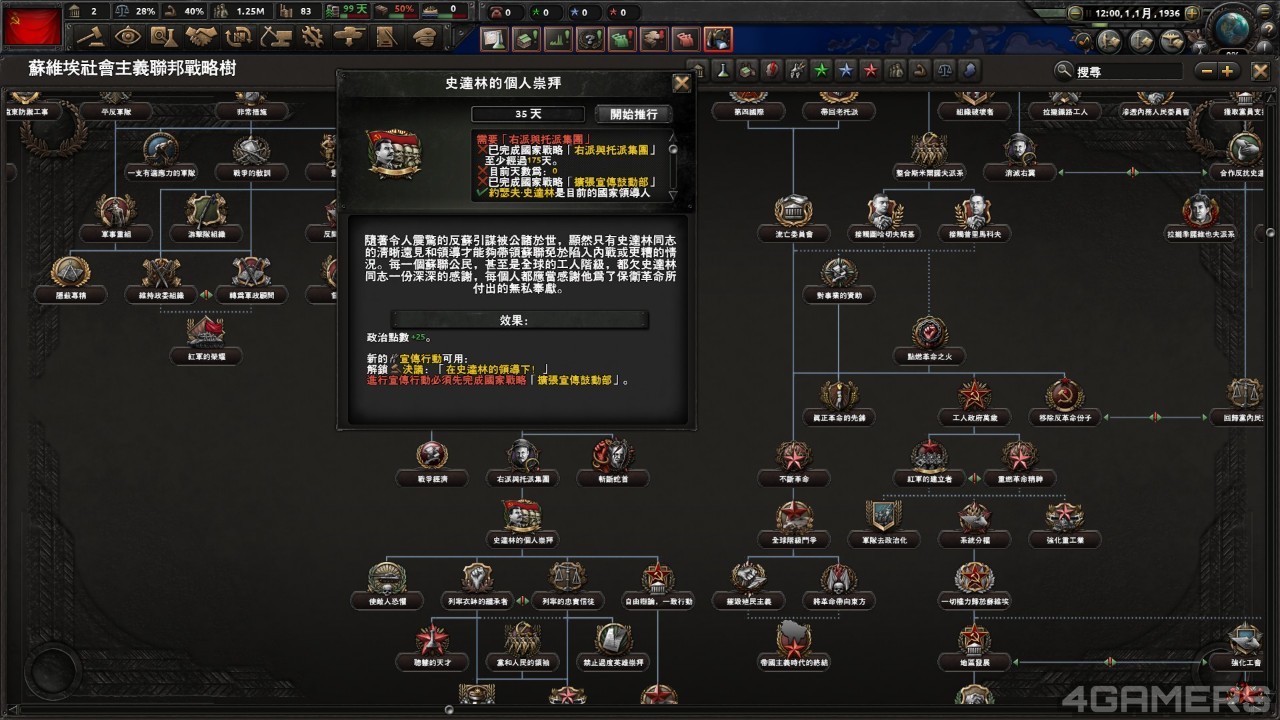1280x720 pixels.
Task: Select the 史達林的個人崇拜 focus in tree
Action: [x=522, y=524]
